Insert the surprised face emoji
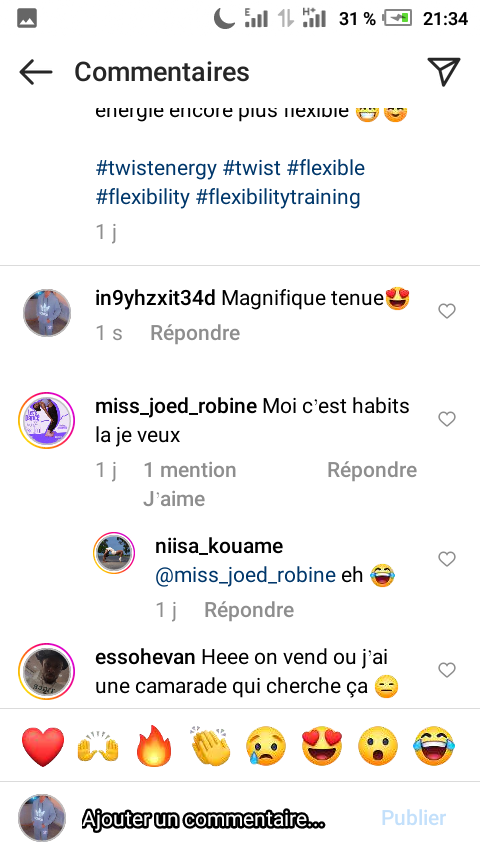Screen dimensions: 480x854 click(378, 747)
